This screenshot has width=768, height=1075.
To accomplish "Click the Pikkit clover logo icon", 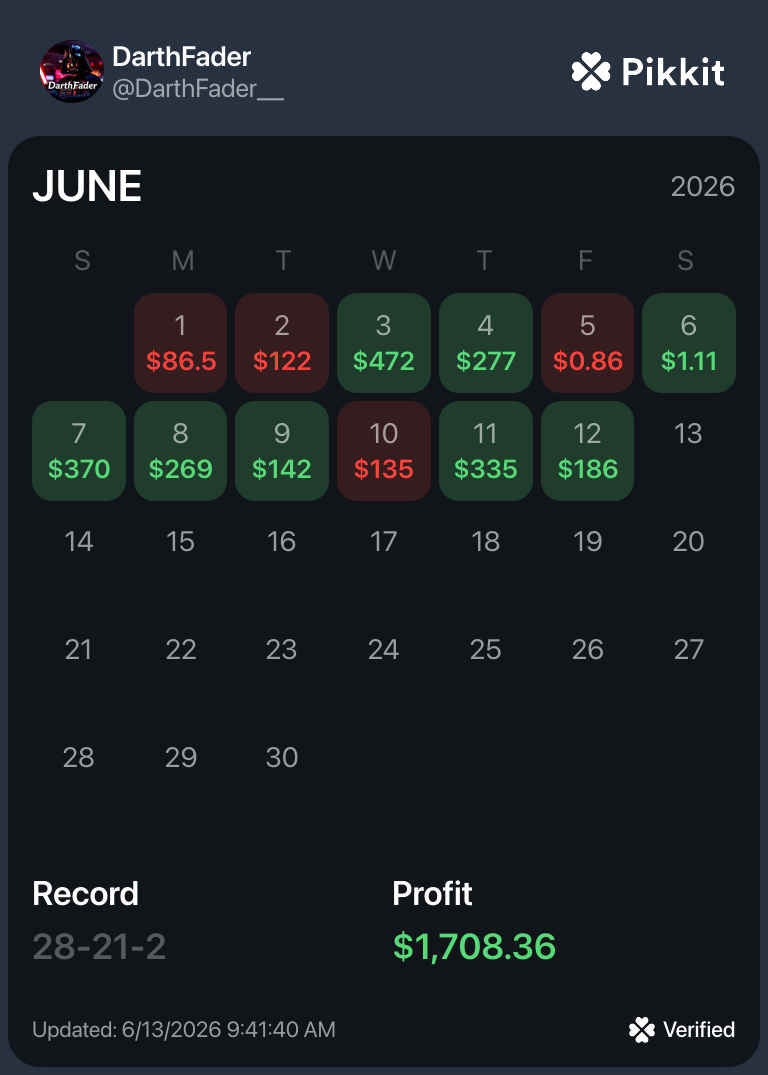I will click(590, 72).
